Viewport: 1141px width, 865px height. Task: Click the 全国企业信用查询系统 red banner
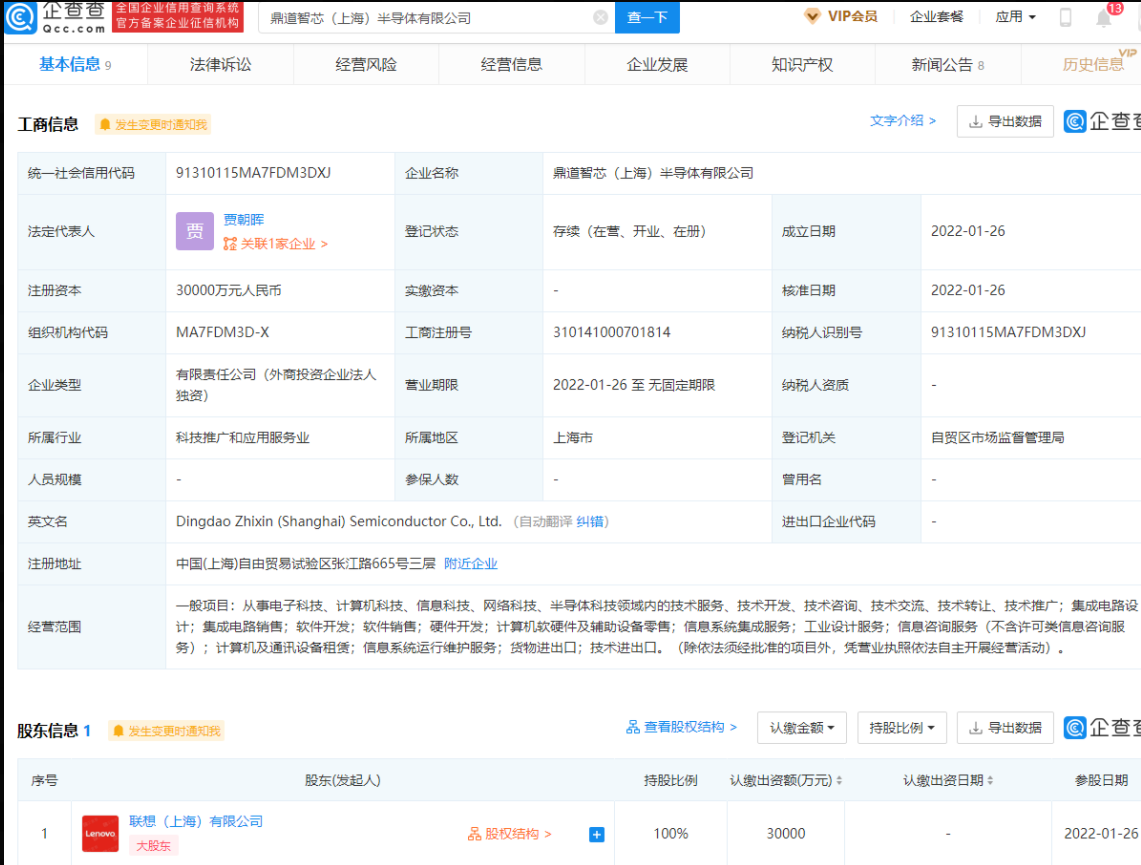click(x=178, y=16)
